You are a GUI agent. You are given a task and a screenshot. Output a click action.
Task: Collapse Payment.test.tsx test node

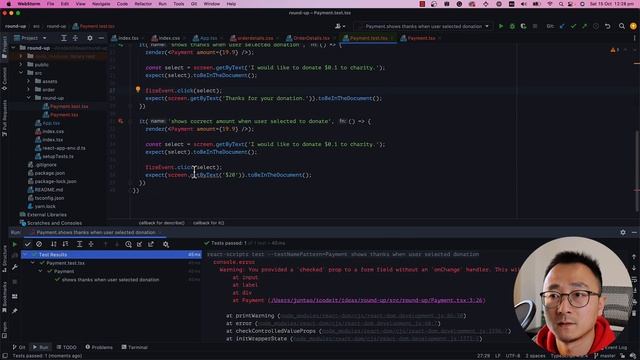coord(33,263)
